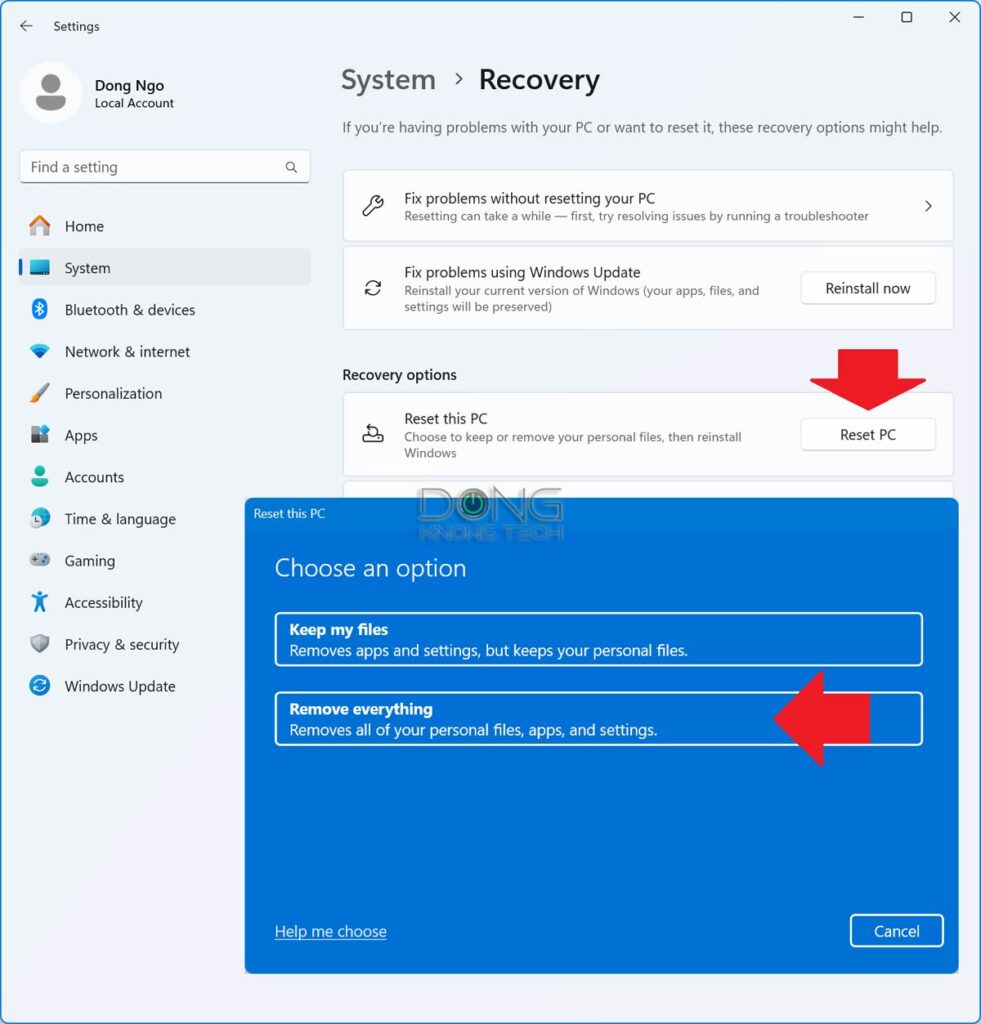
Task: Click the wrench troubleshooter icon
Action: tap(373, 206)
